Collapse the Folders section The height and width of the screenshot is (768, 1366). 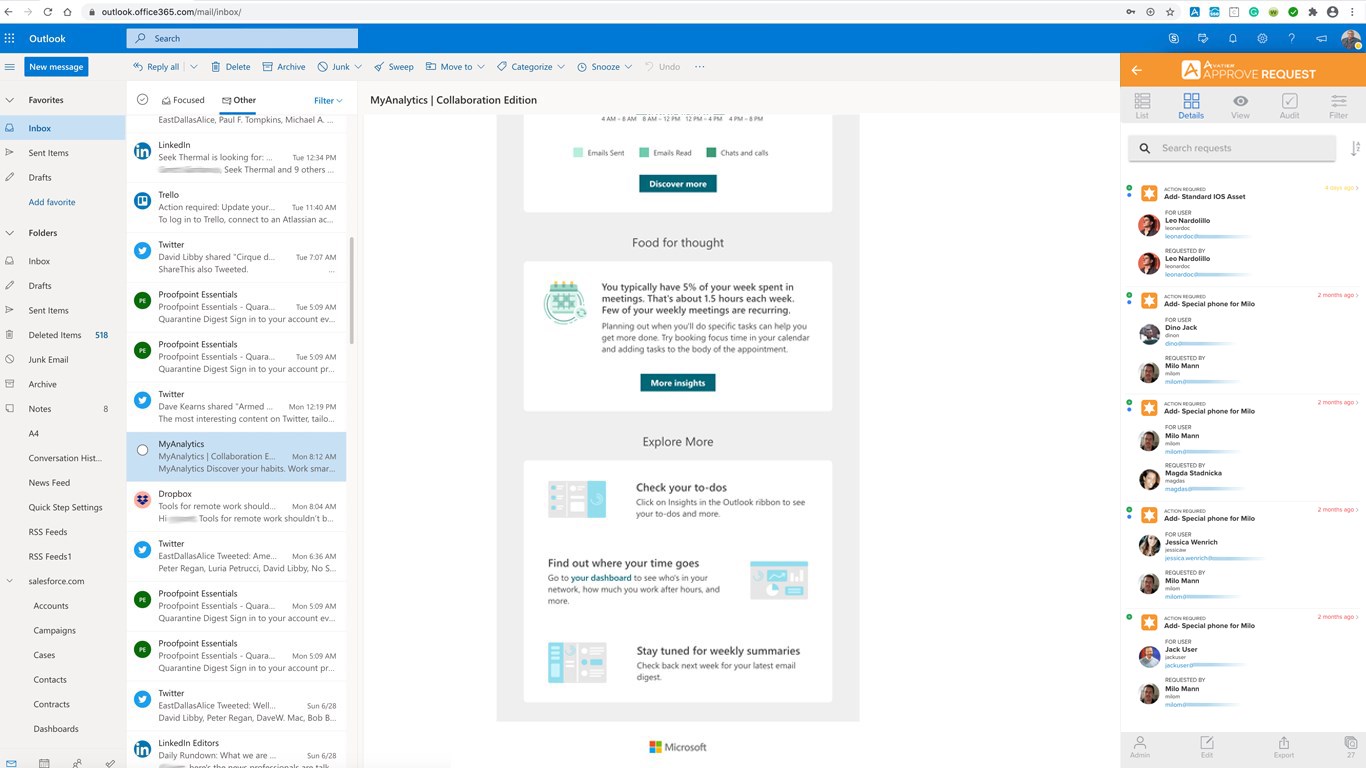[10, 233]
